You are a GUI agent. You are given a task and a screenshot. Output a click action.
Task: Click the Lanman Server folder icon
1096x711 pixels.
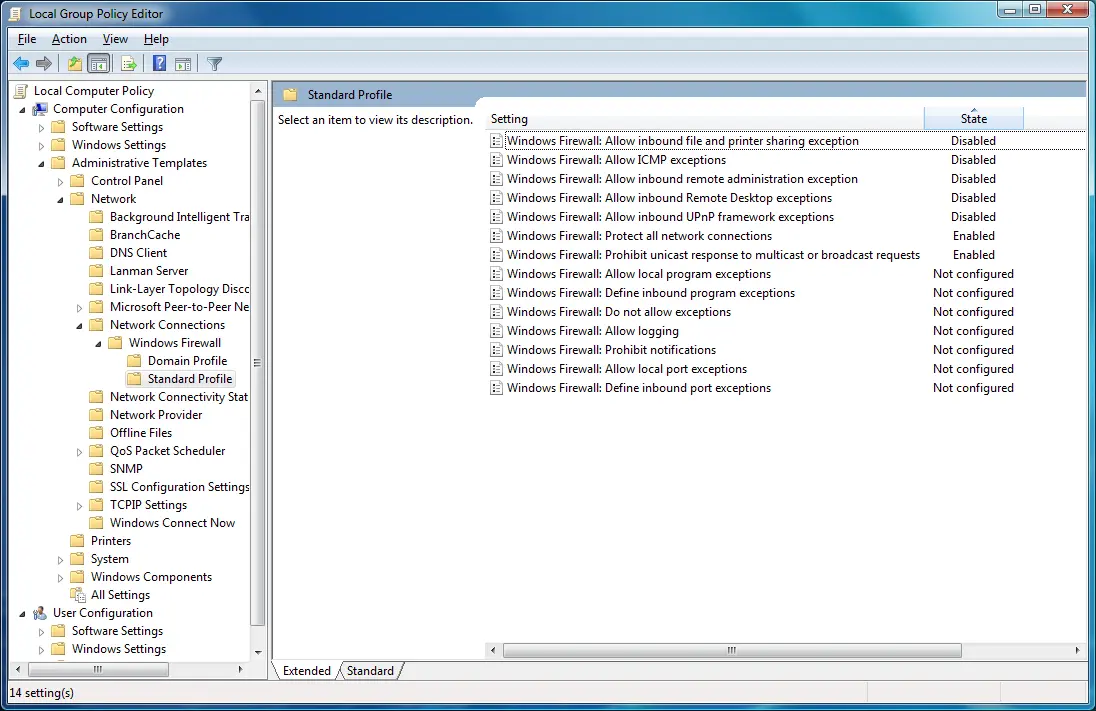point(96,271)
